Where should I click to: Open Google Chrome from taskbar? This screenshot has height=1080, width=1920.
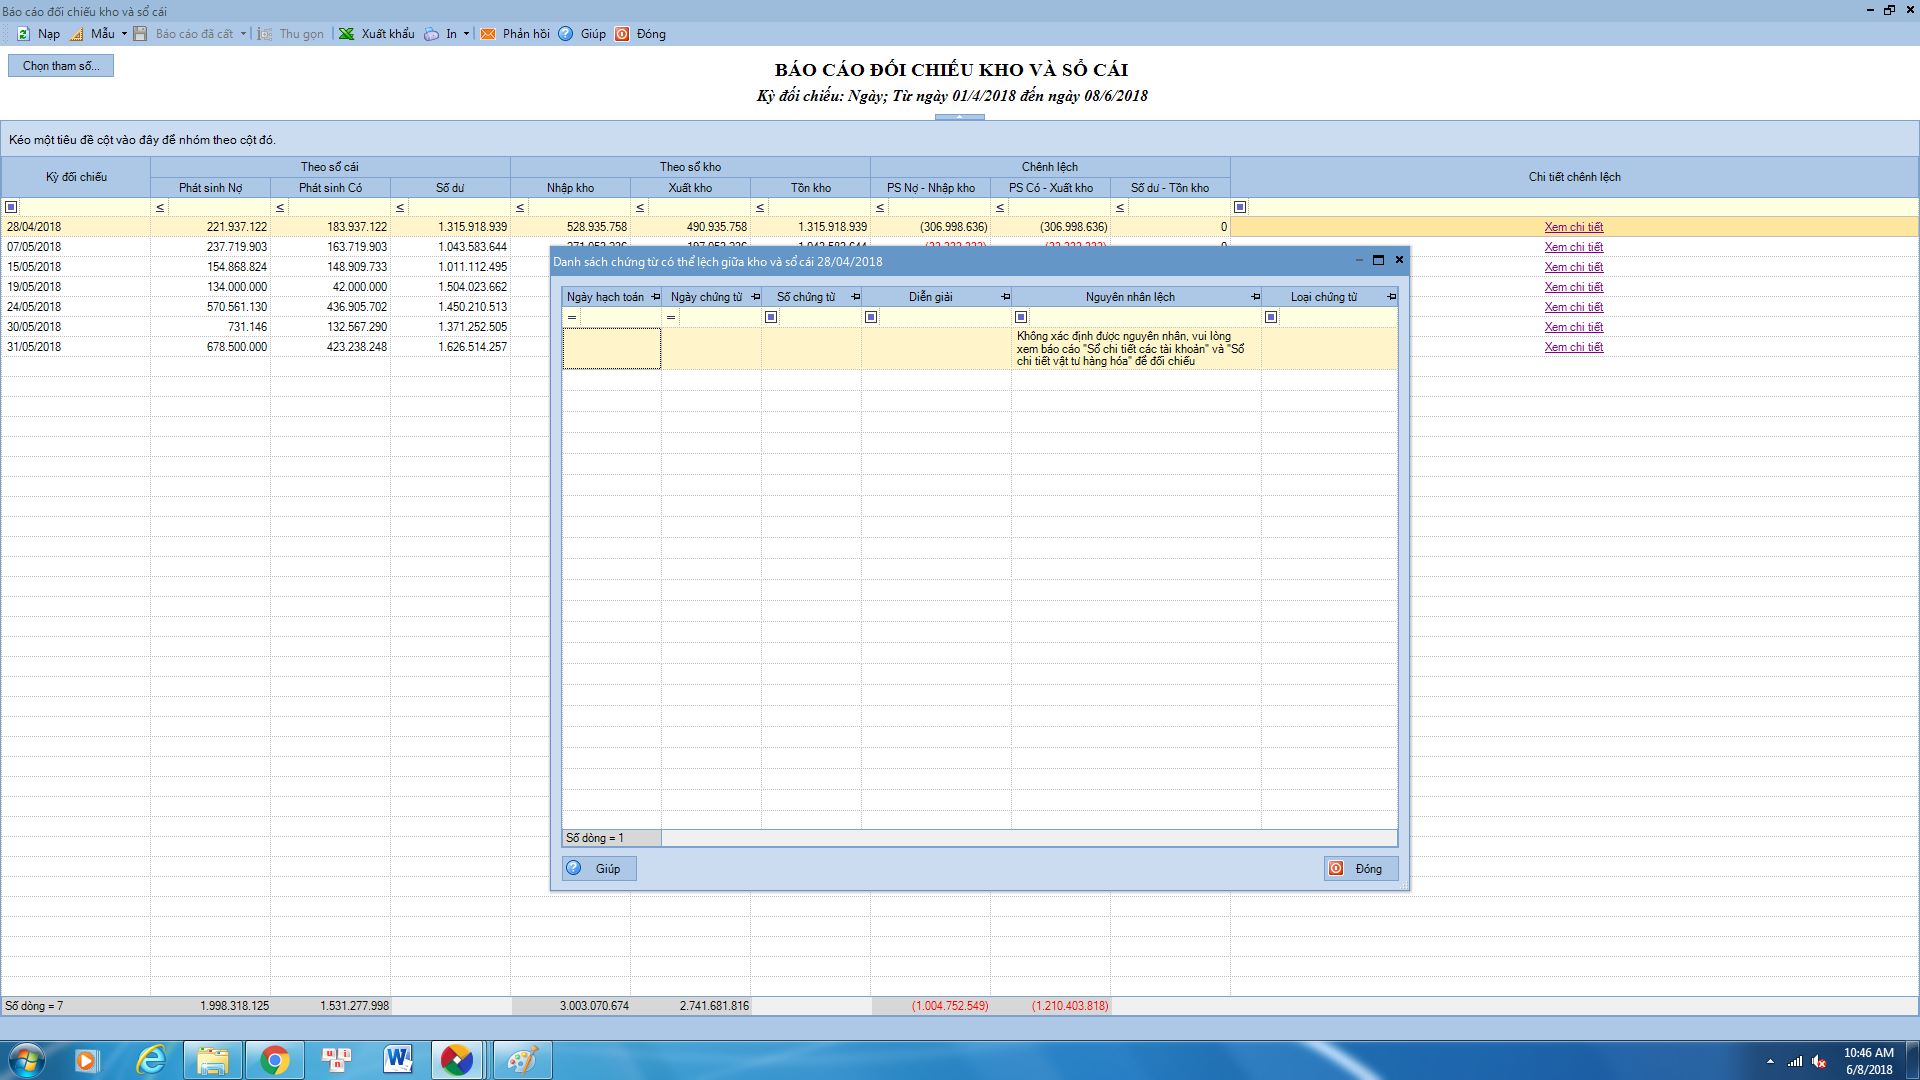point(274,1060)
